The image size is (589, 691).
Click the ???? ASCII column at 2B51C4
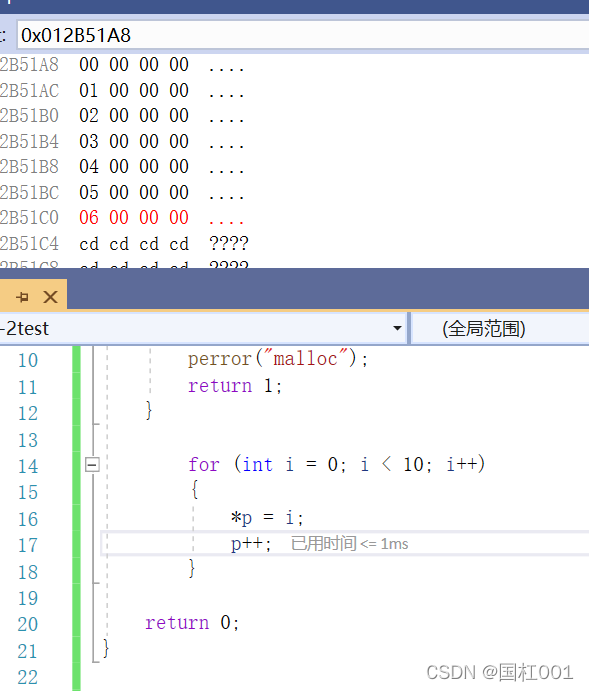tap(229, 244)
